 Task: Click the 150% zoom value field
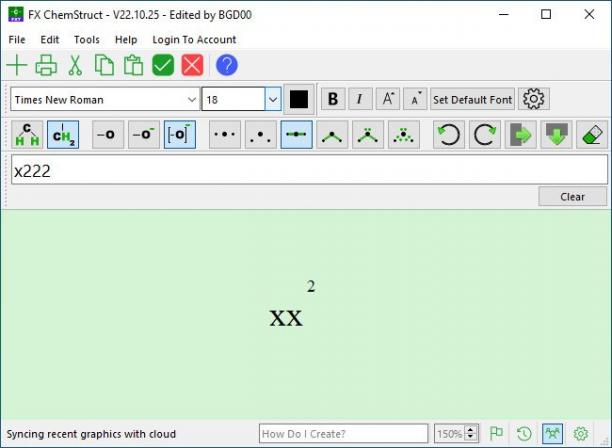(x=450, y=434)
